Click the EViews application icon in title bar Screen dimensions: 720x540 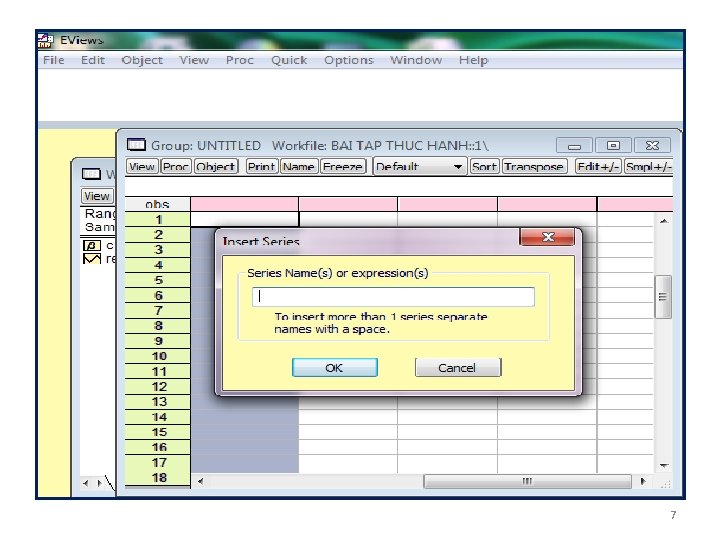pyautogui.click(x=45, y=40)
